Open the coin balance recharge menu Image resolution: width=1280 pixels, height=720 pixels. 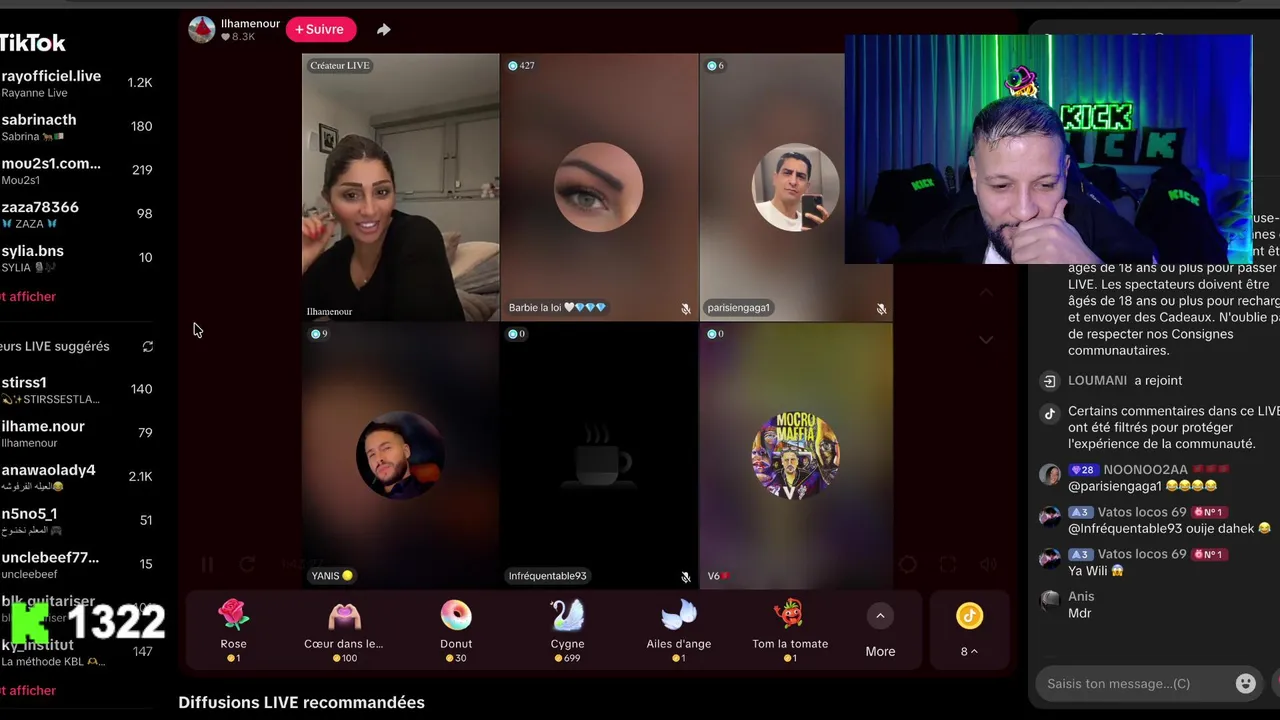pyautogui.click(x=969, y=630)
